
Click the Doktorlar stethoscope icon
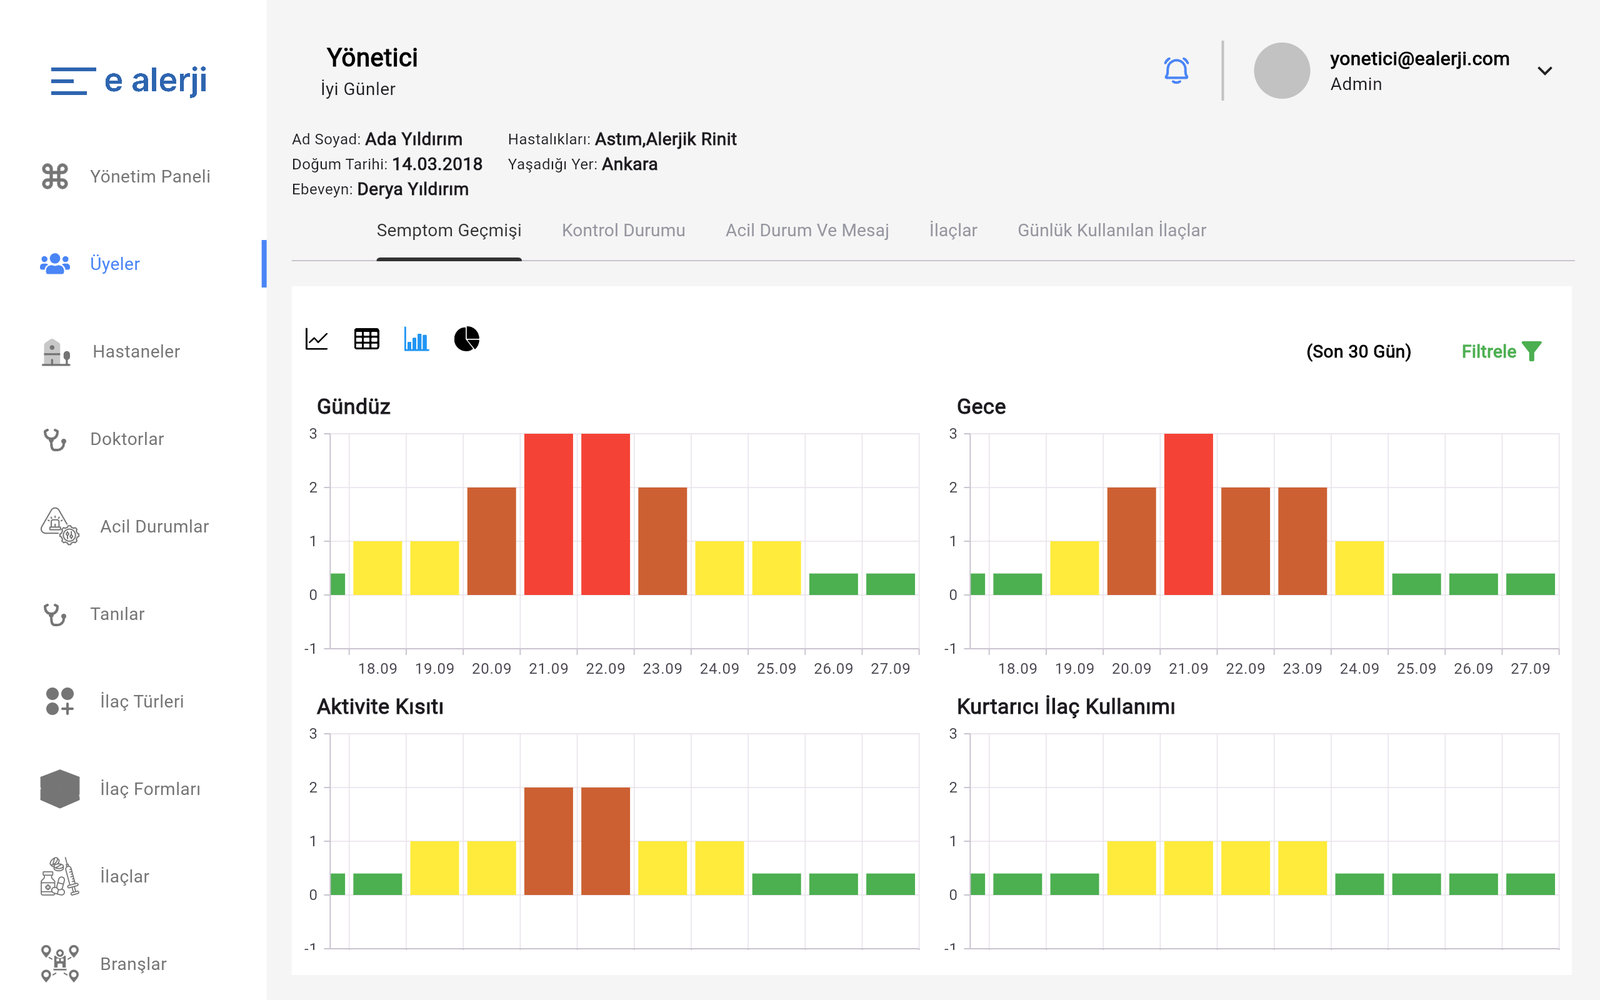tap(55, 439)
